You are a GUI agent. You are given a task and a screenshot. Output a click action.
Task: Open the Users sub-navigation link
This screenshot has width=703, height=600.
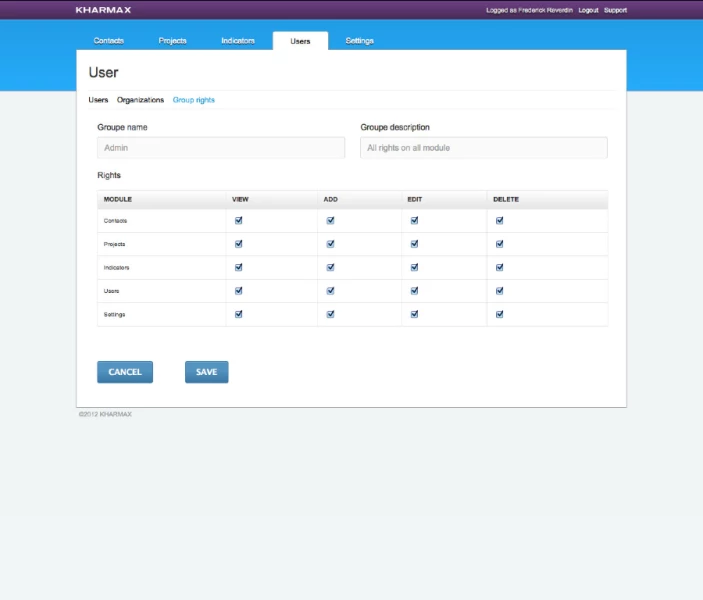[x=98, y=100]
